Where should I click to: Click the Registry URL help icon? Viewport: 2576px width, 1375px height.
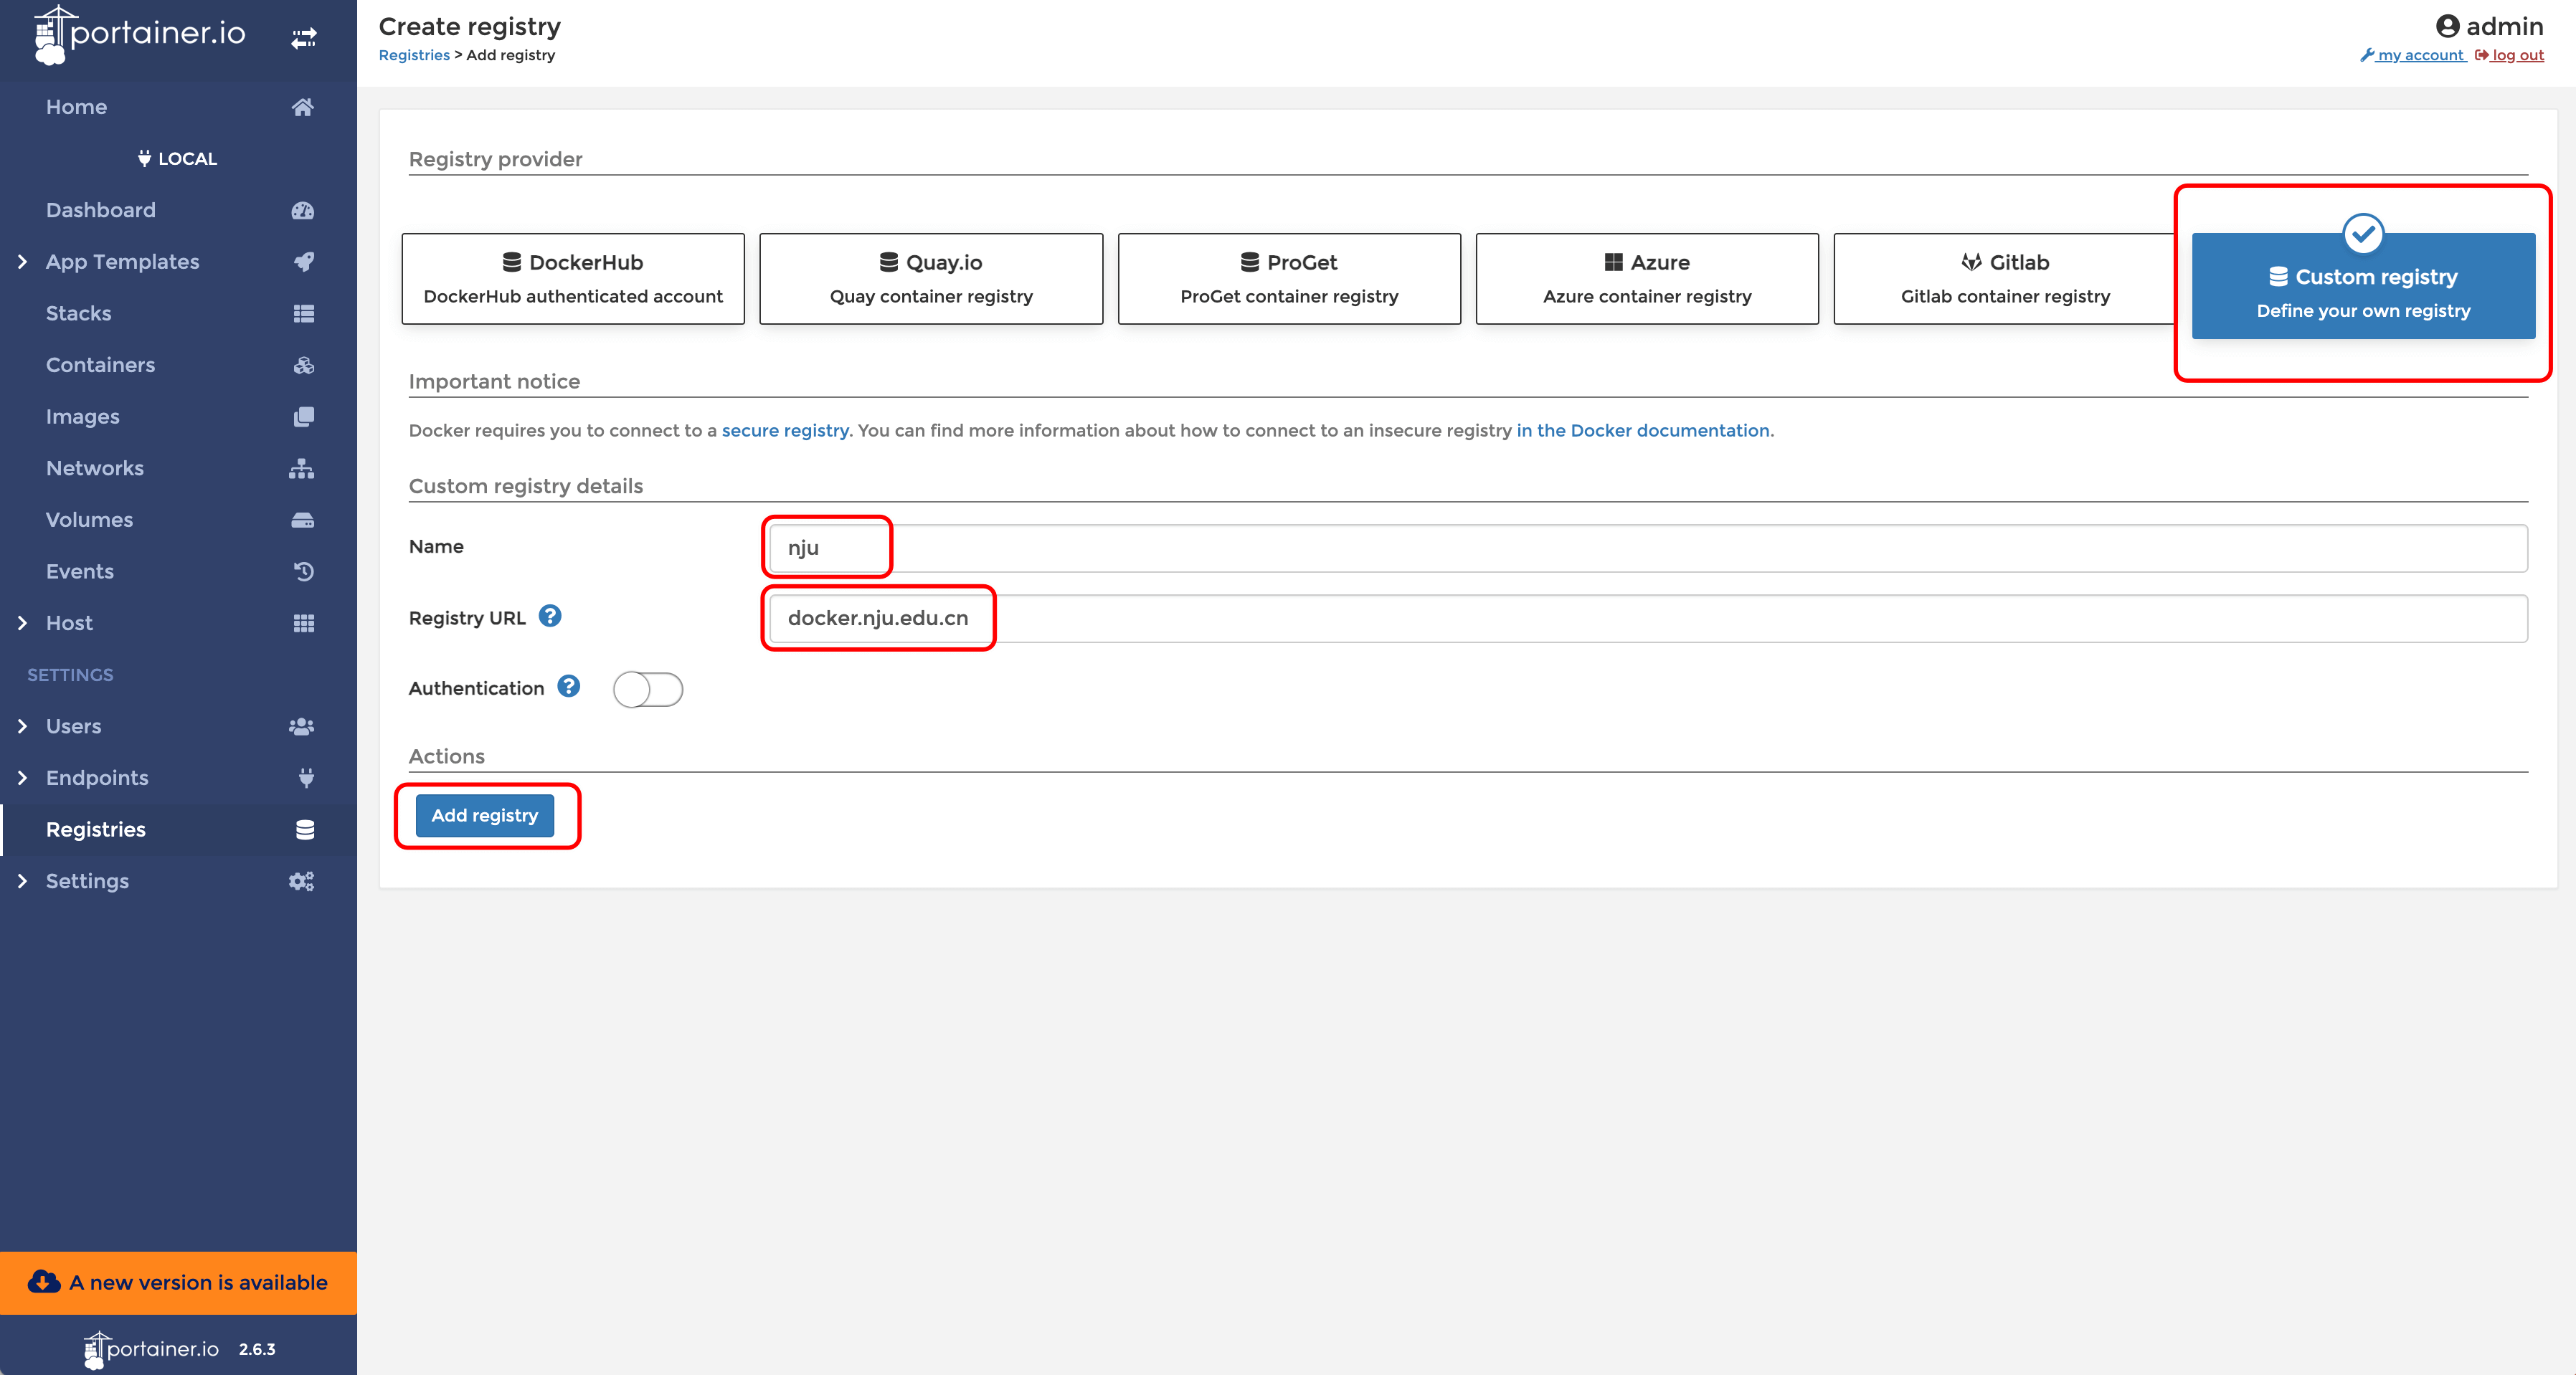[550, 616]
